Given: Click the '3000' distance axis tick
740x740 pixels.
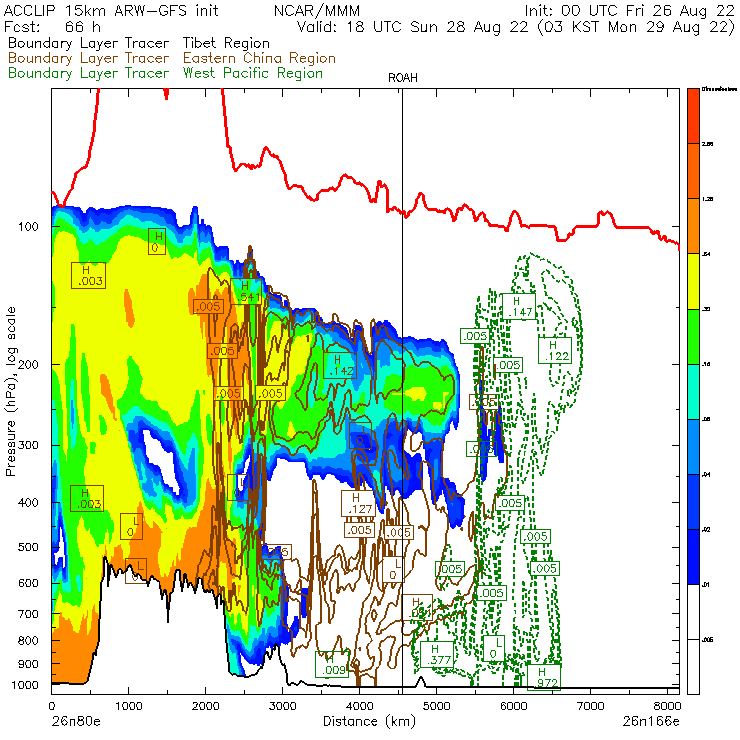Looking at the screenshot, I should pos(282,706).
